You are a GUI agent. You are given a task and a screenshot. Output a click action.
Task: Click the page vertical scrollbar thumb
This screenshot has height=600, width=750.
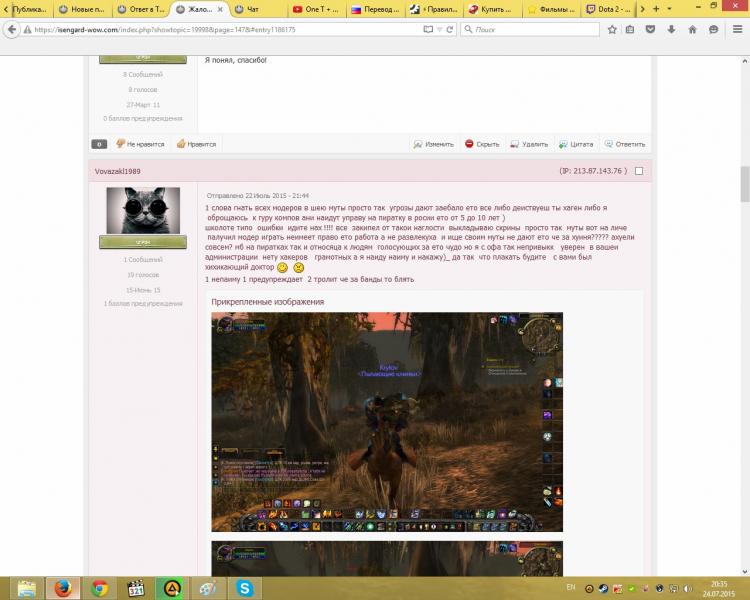745,184
